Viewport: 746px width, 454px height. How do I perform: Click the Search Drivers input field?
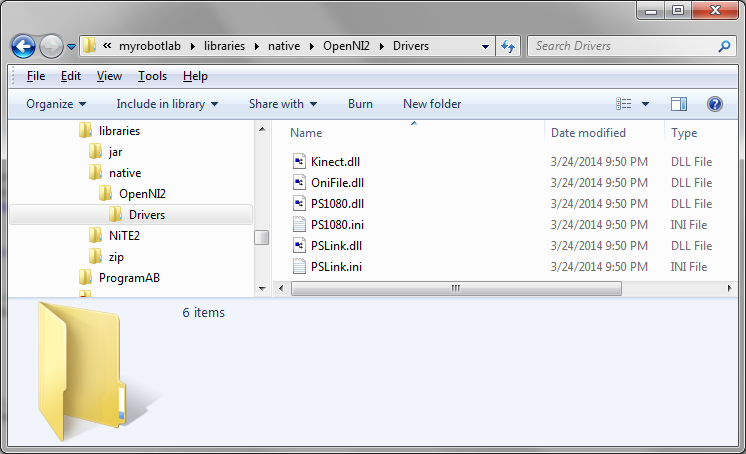tap(623, 46)
